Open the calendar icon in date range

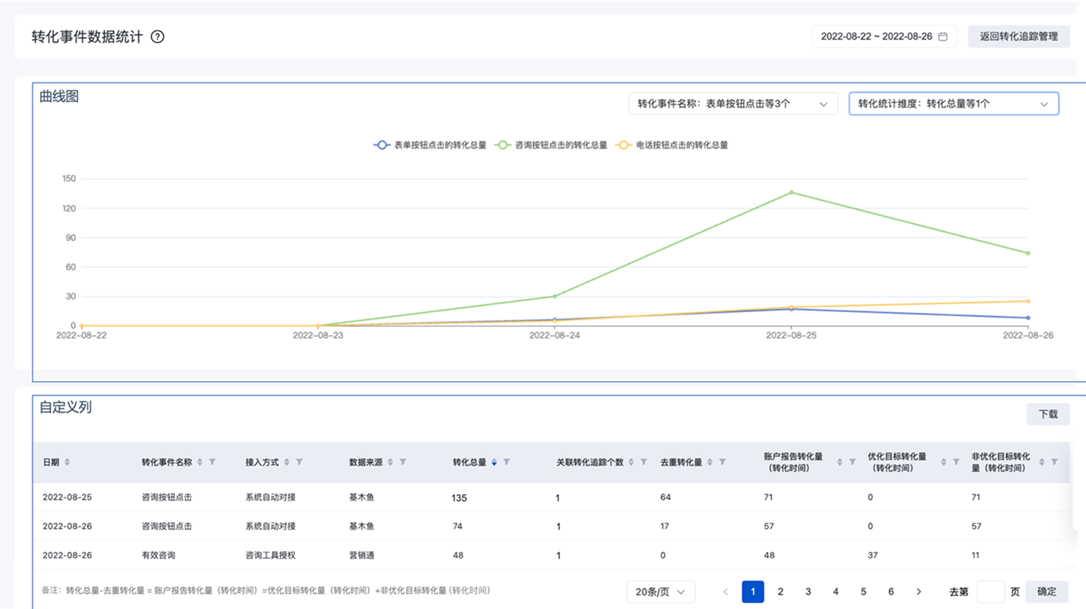tap(942, 37)
